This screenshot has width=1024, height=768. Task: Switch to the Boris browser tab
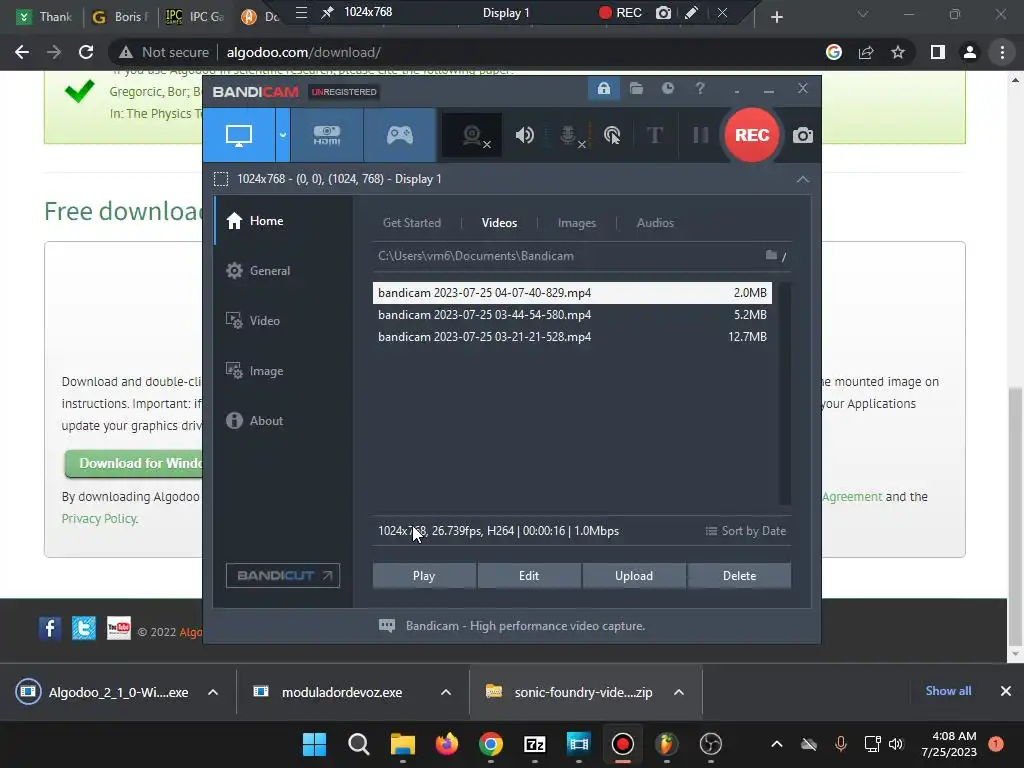pyautogui.click(x=120, y=17)
